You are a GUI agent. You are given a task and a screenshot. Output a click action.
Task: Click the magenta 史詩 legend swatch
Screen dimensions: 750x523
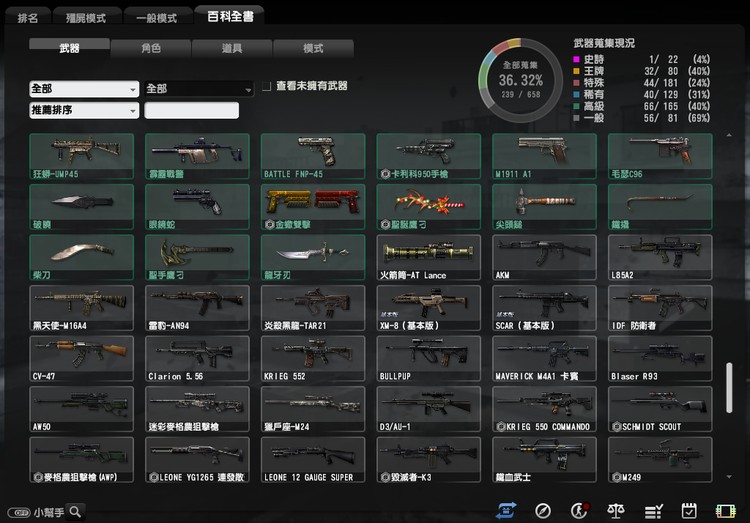[x=576, y=59]
